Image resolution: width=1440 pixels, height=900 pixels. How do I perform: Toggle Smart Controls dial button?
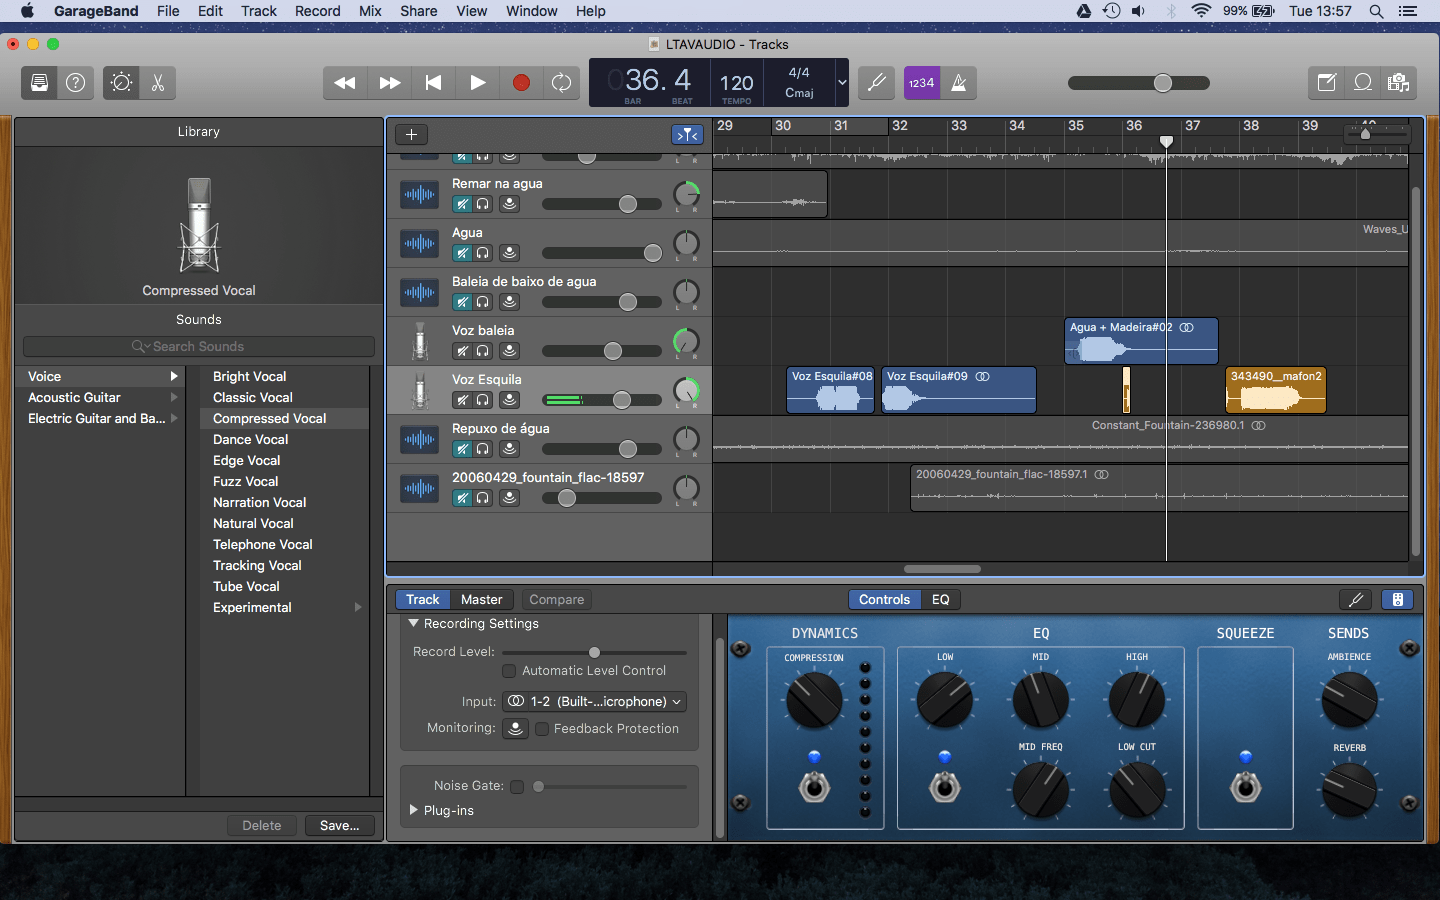(x=121, y=83)
